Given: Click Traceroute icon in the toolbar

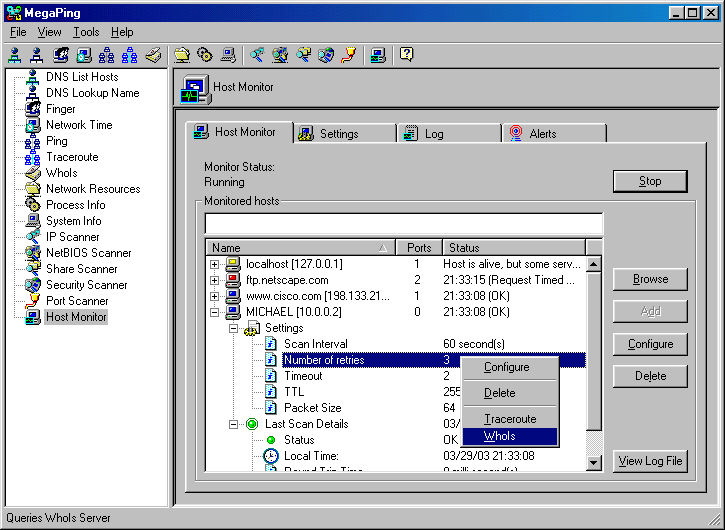Looking at the screenshot, I should (129, 55).
